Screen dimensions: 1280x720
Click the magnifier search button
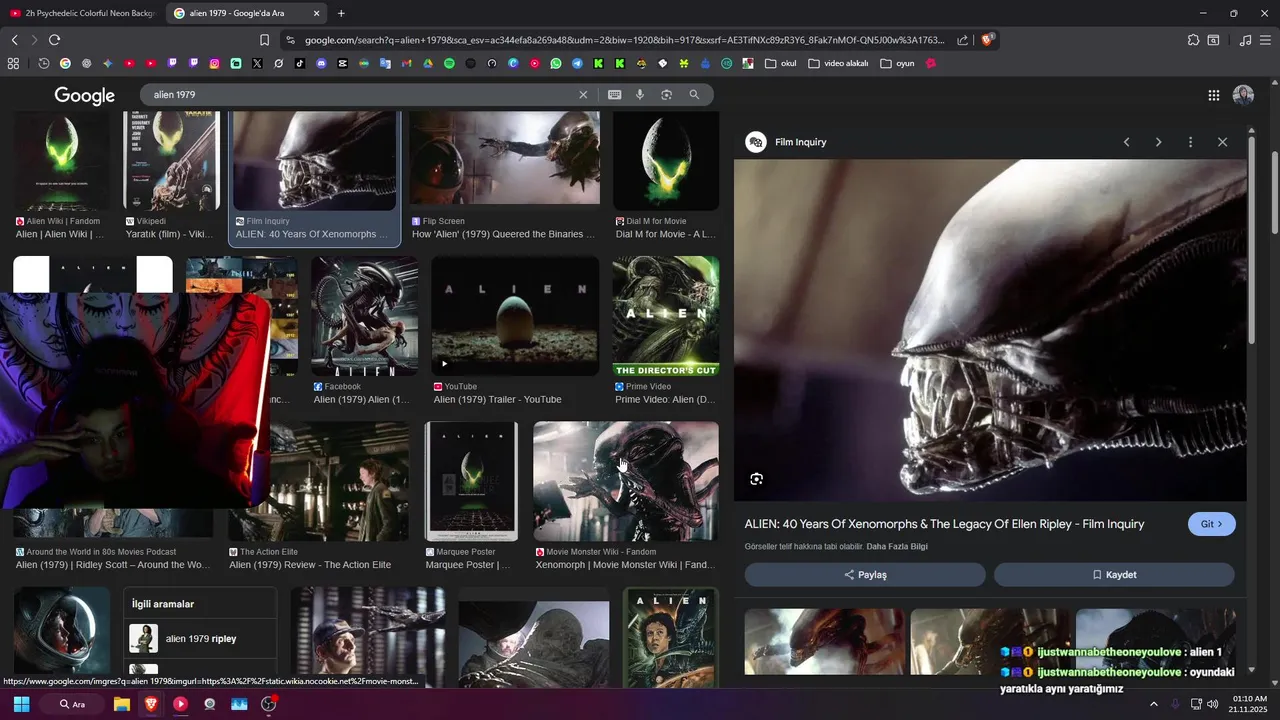pos(694,95)
